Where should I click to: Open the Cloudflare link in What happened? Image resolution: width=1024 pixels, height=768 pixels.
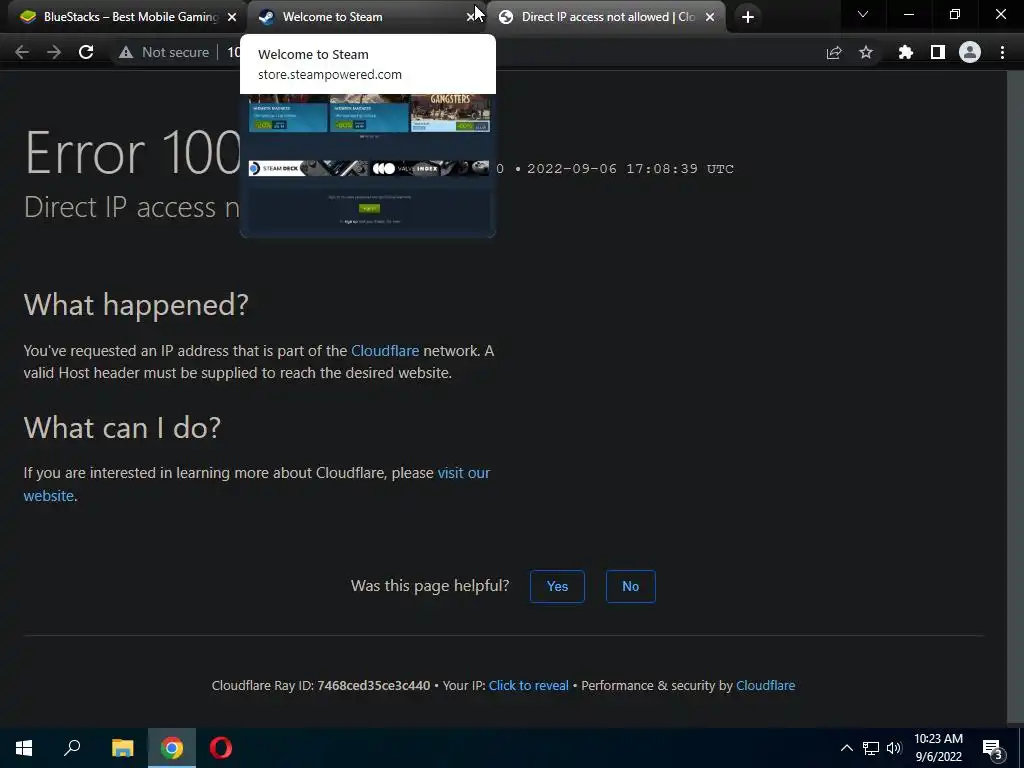[385, 351]
